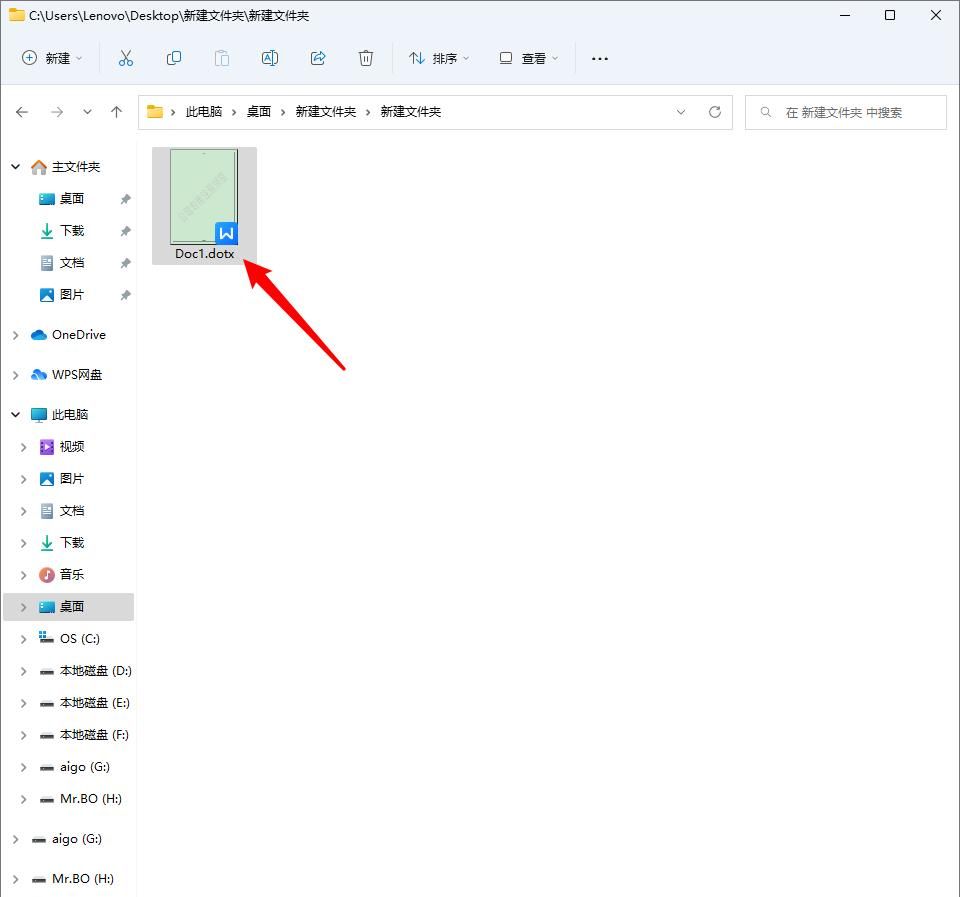Refresh the folder view
This screenshot has height=897, width=960.
coord(714,112)
